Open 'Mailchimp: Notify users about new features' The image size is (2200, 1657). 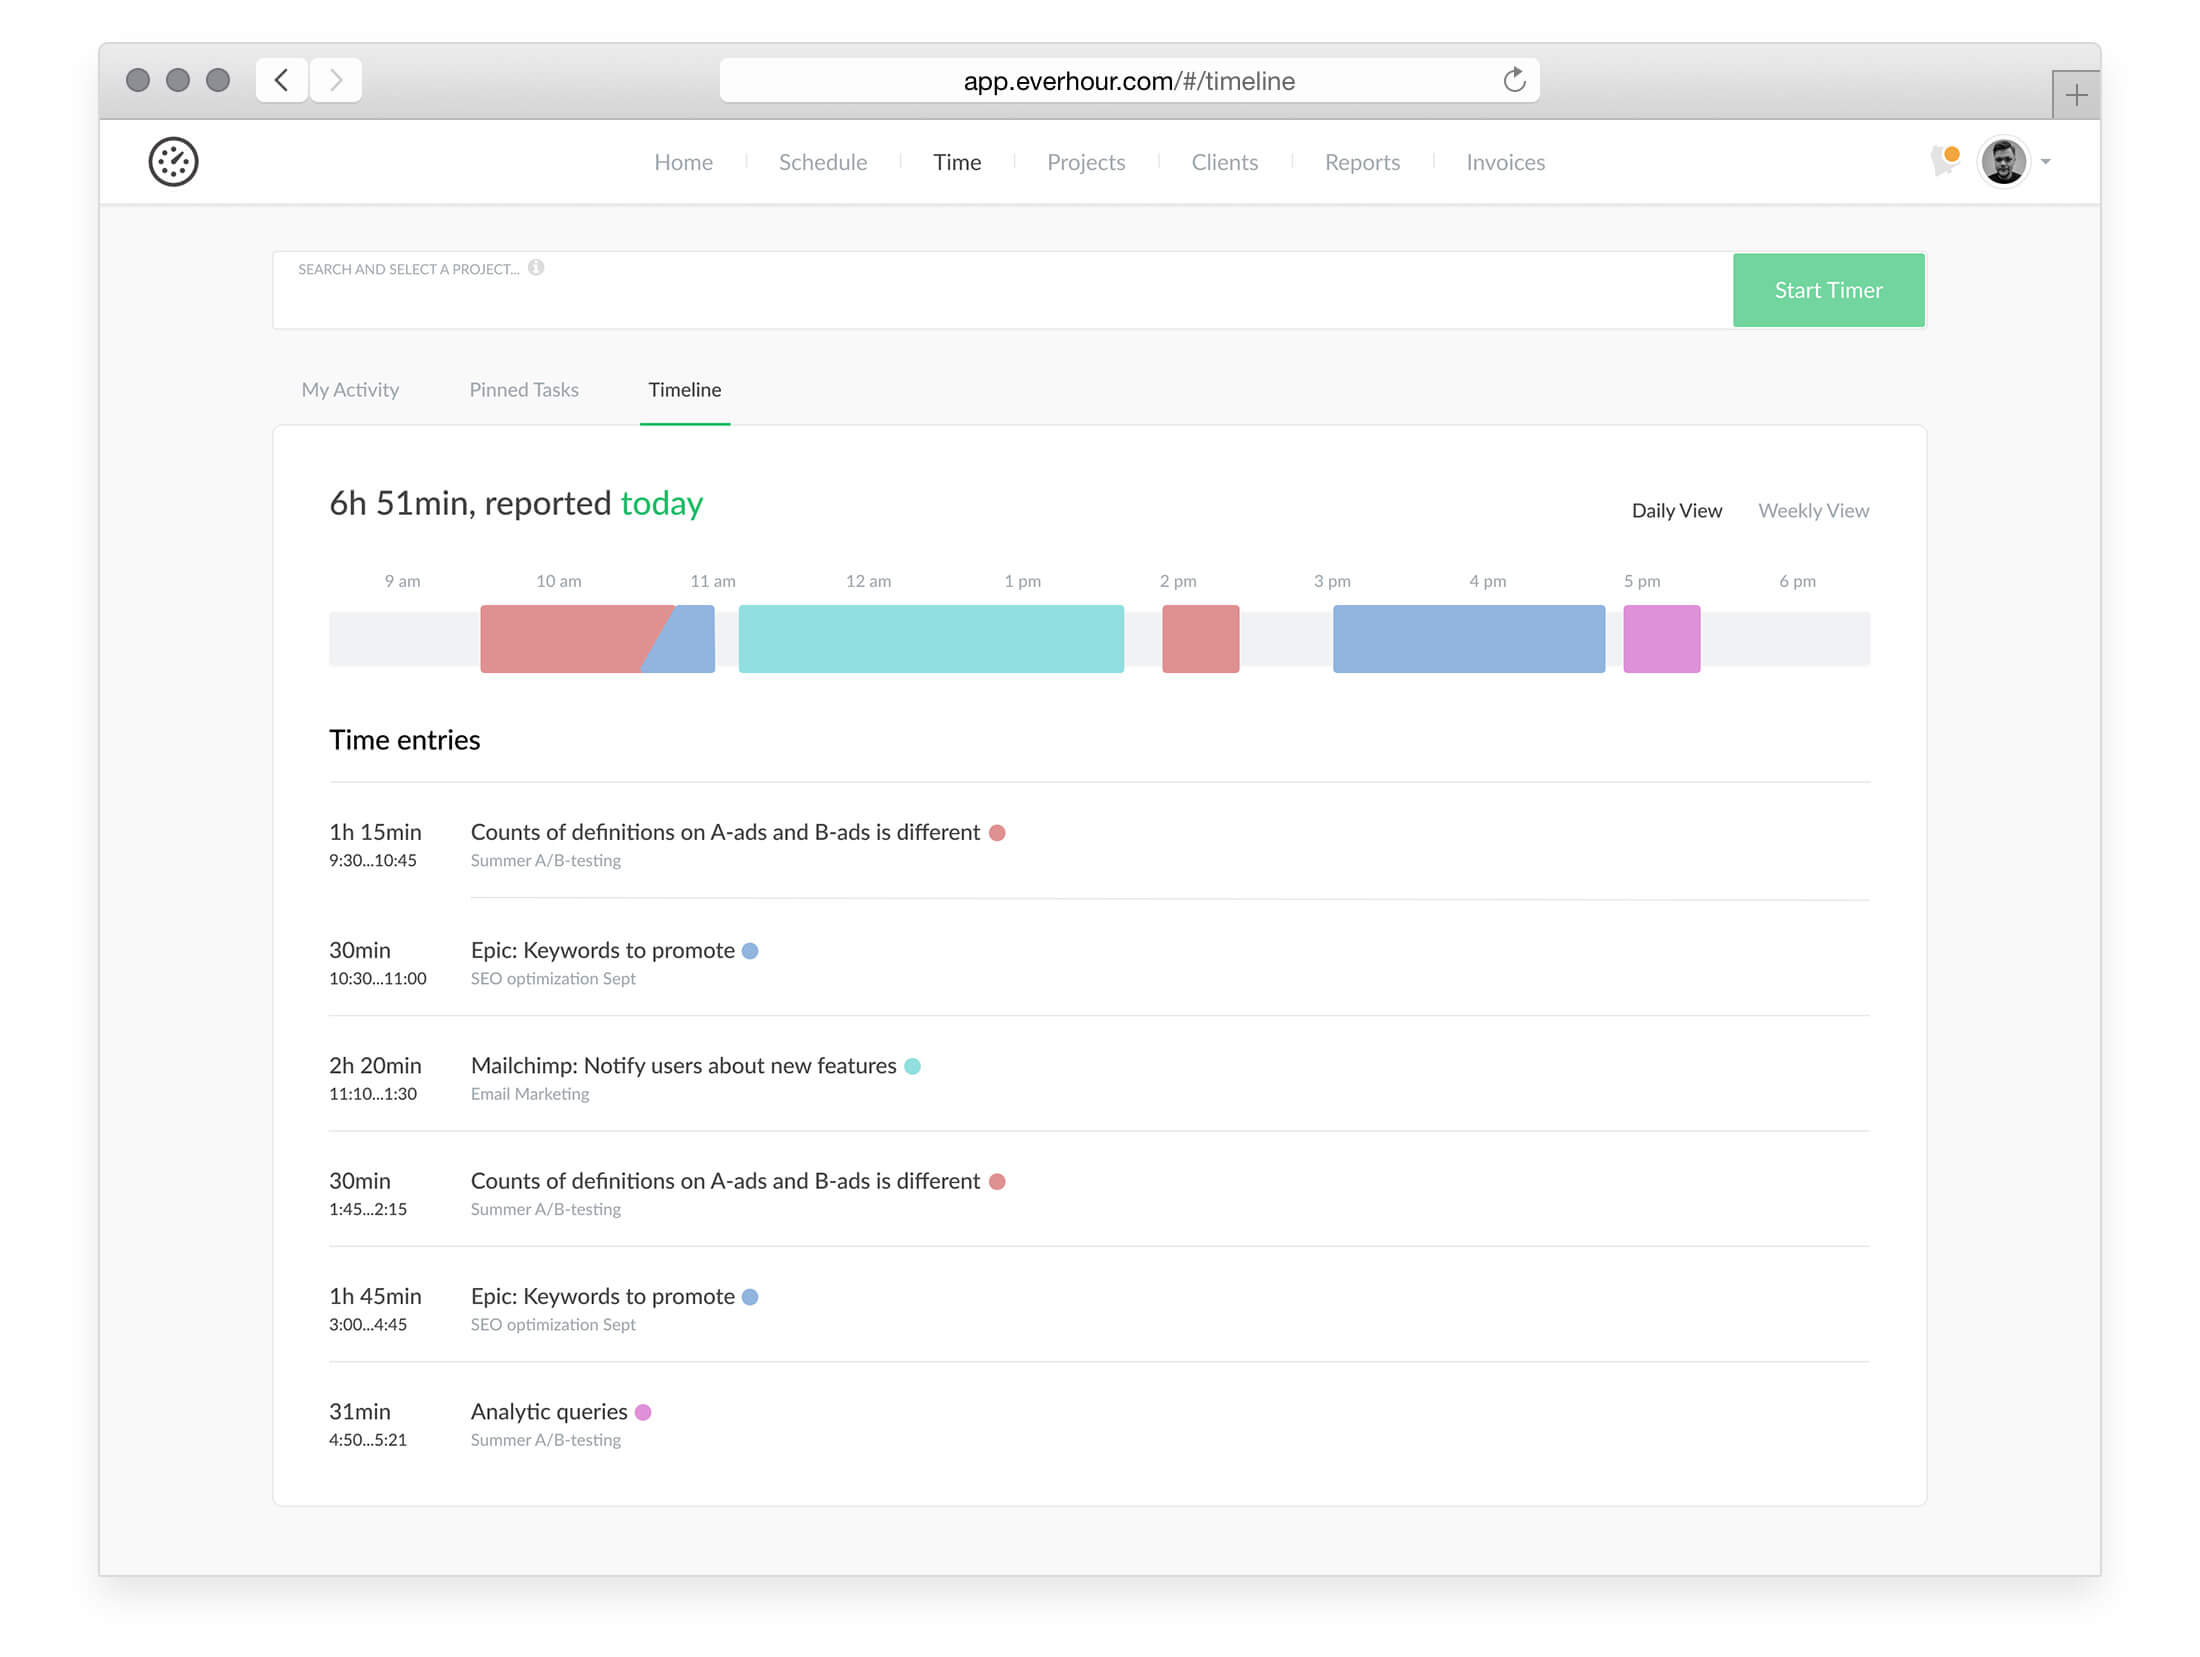(683, 1066)
